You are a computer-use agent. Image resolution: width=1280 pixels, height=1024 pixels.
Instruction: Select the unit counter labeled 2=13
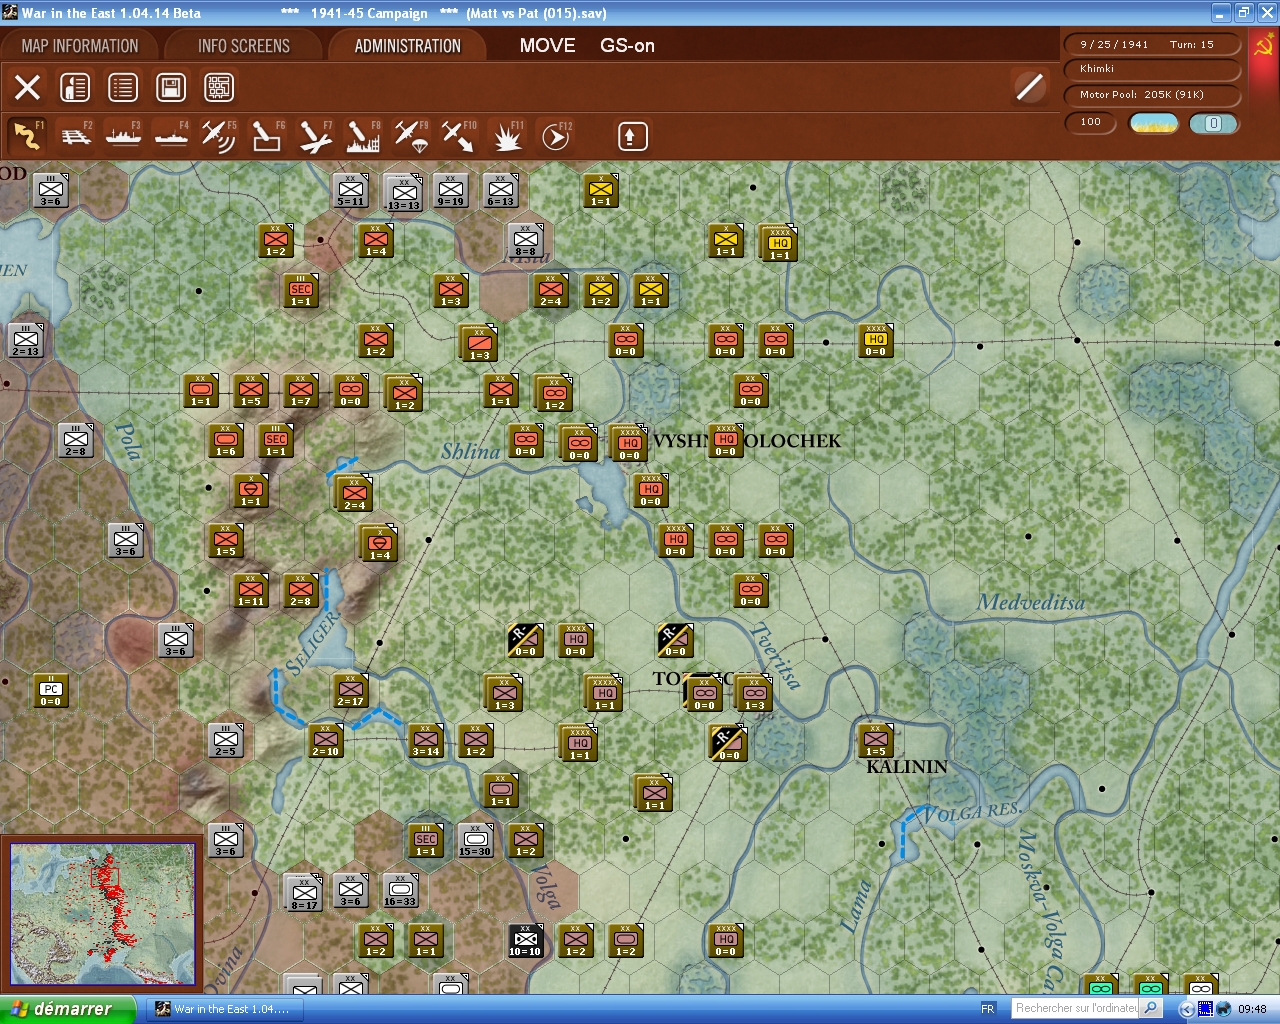(x=25, y=340)
